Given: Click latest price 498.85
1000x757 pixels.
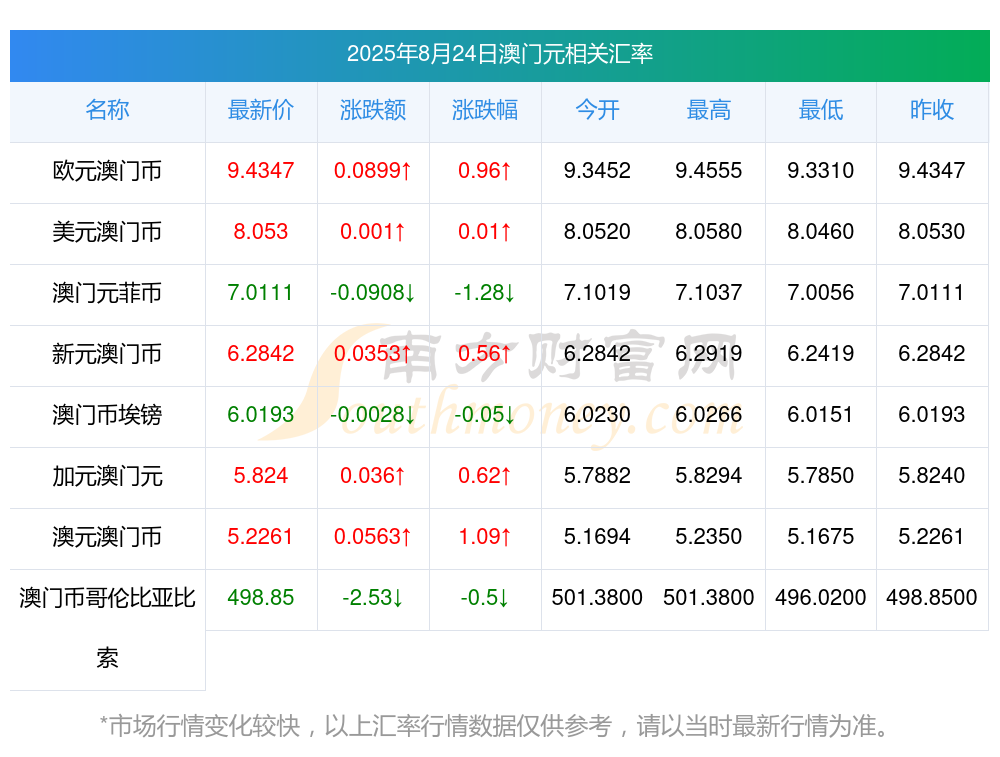Looking at the screenshot, I should click(261, 598).
